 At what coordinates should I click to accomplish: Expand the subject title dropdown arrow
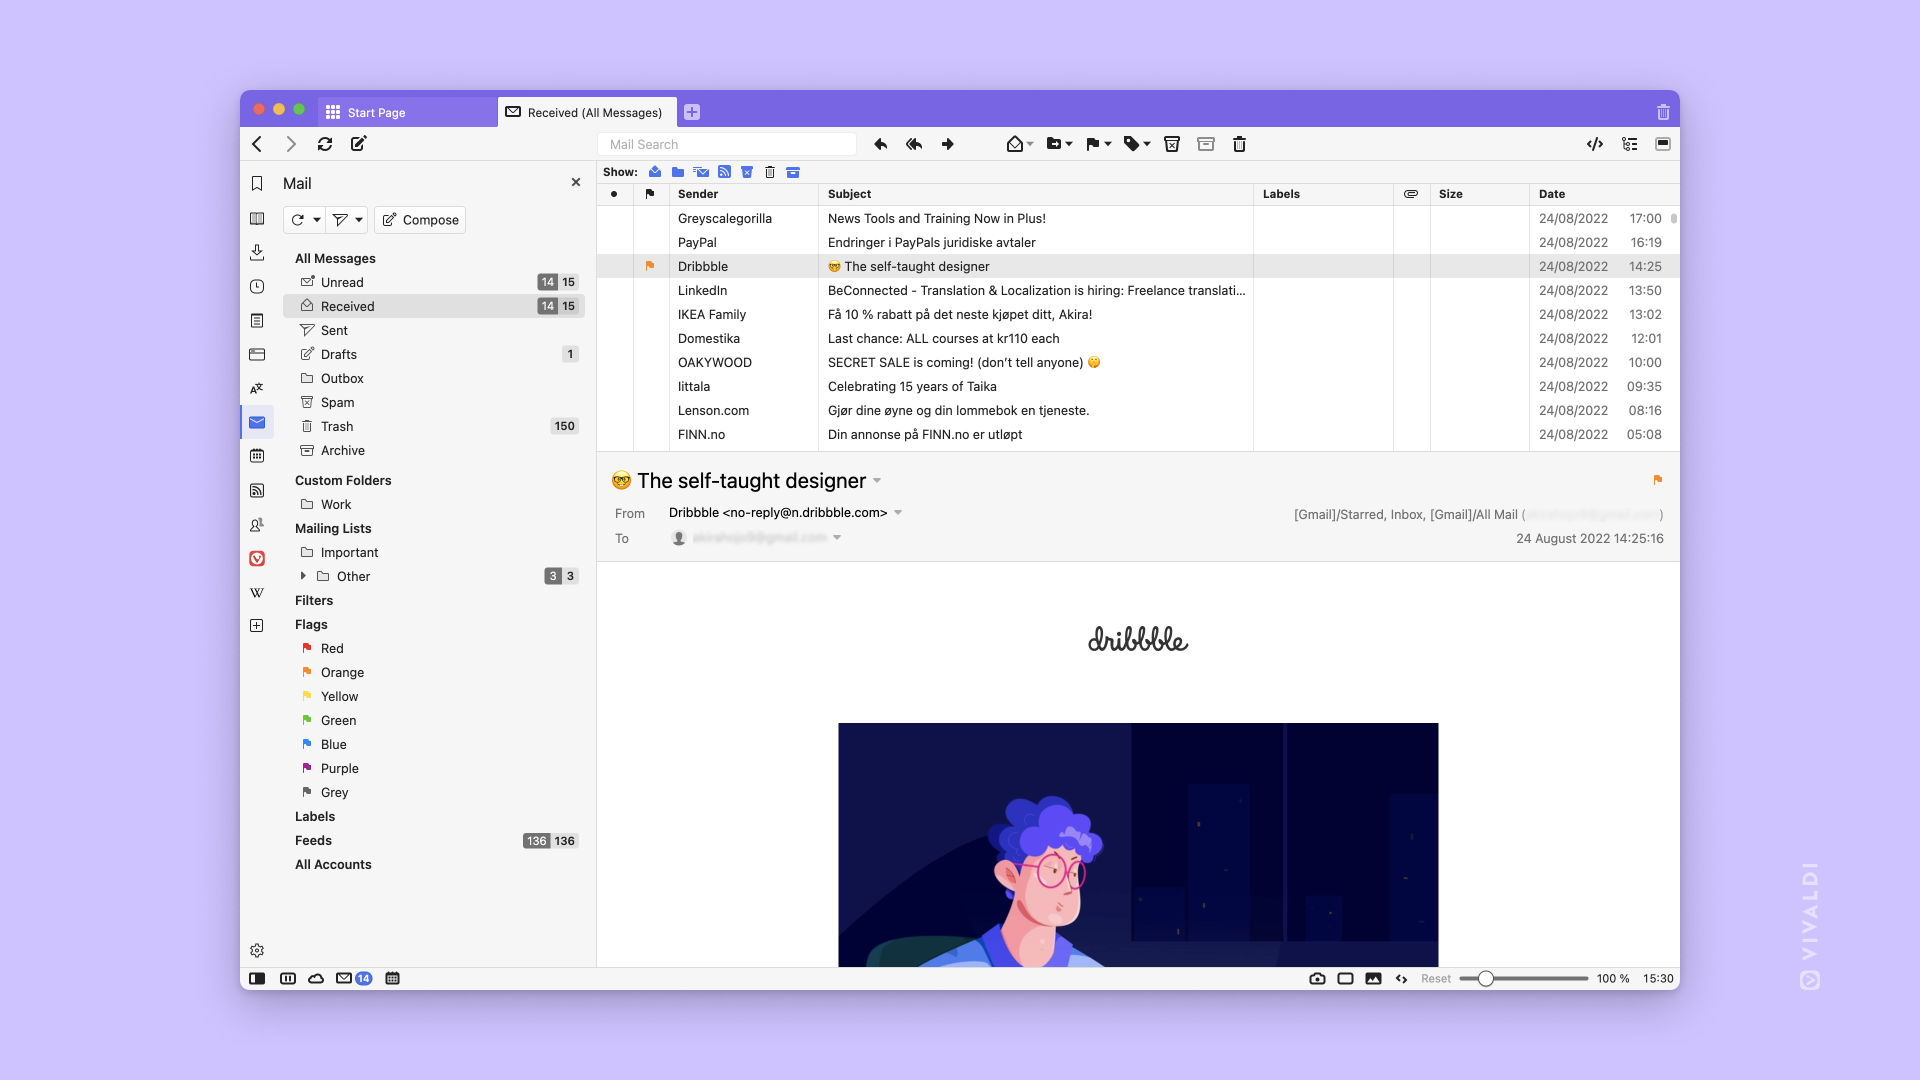(x=877, y=481)
